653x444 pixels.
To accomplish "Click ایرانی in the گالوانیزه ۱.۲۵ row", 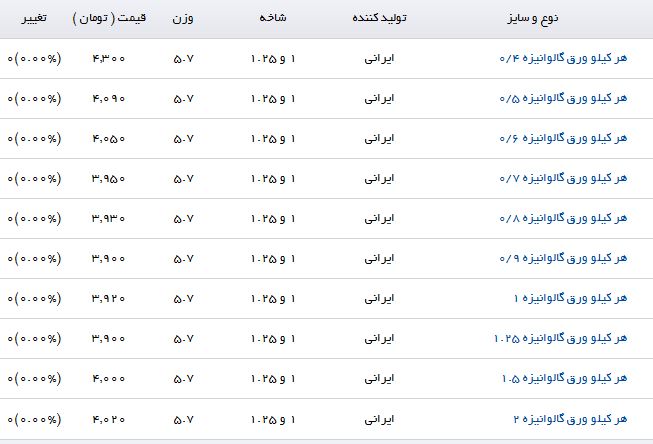I will pos(379,338).
